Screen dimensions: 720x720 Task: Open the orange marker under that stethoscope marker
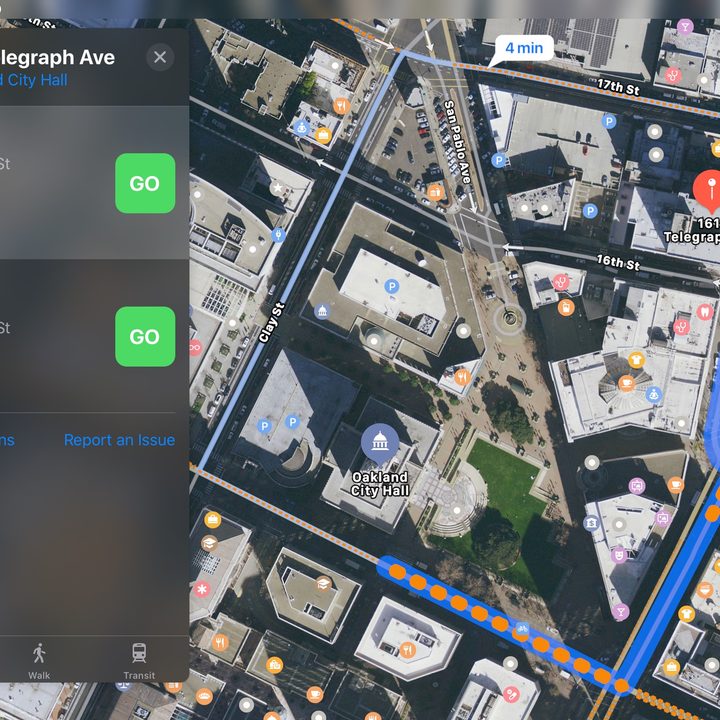pos(566,307)
